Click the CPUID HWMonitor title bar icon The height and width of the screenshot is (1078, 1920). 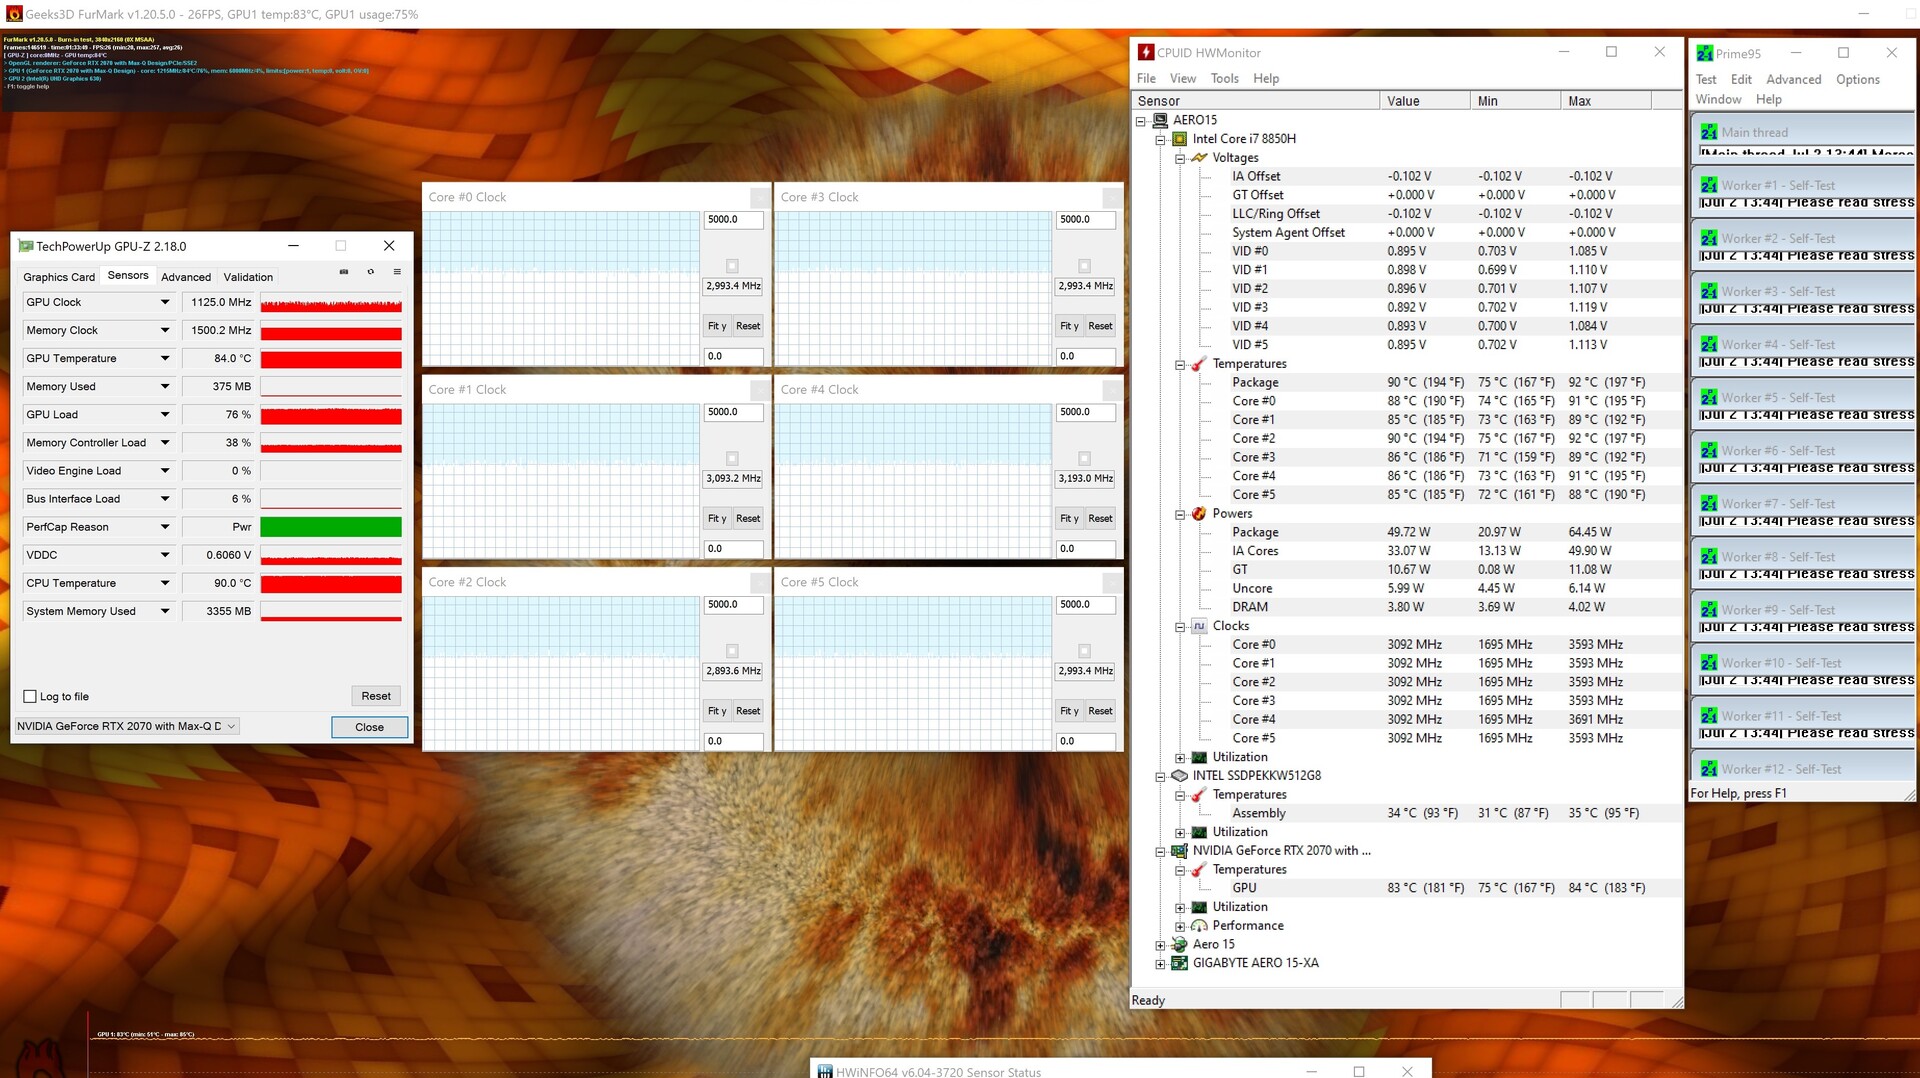coord(1146,52)
